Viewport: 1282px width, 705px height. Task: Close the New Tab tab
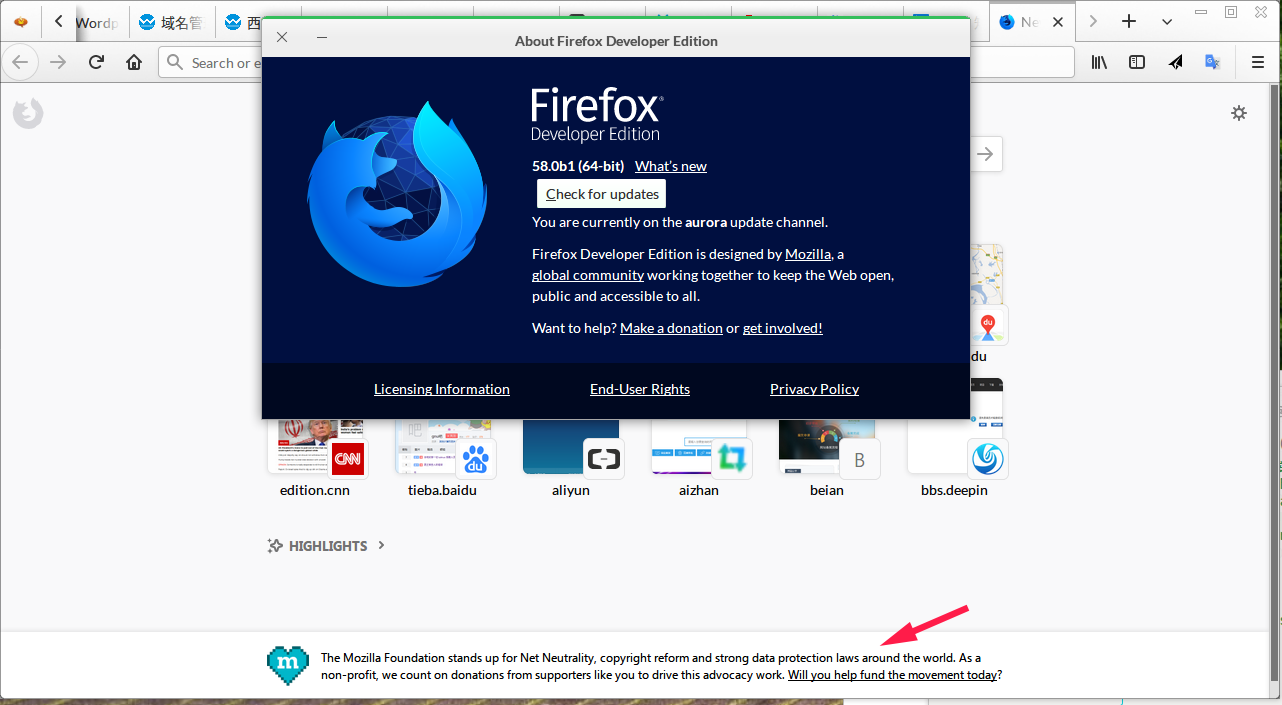(x=1059, y=22)
